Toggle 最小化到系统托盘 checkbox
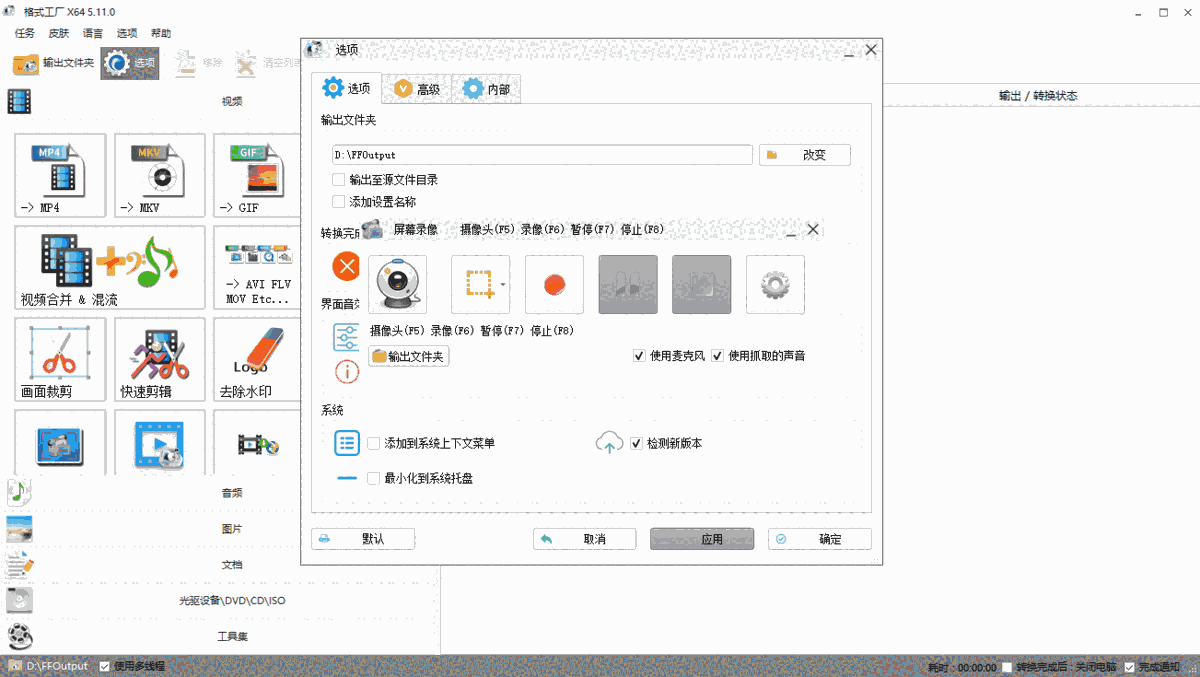Image resolution: width=1200 pixels, height=677 pixels. tap(374, 479)
